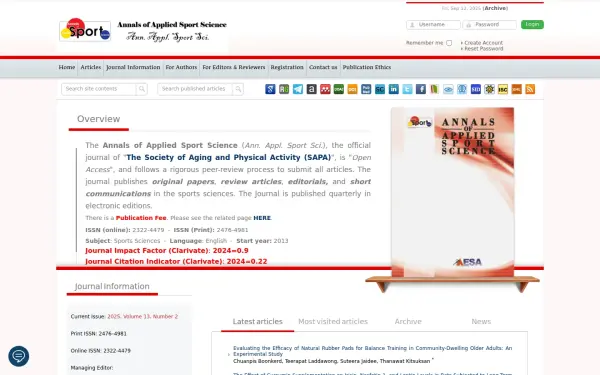This screenshot has height=375, width=600.
Task: Open the green DOAJ icon
Action: coord(339,89)
